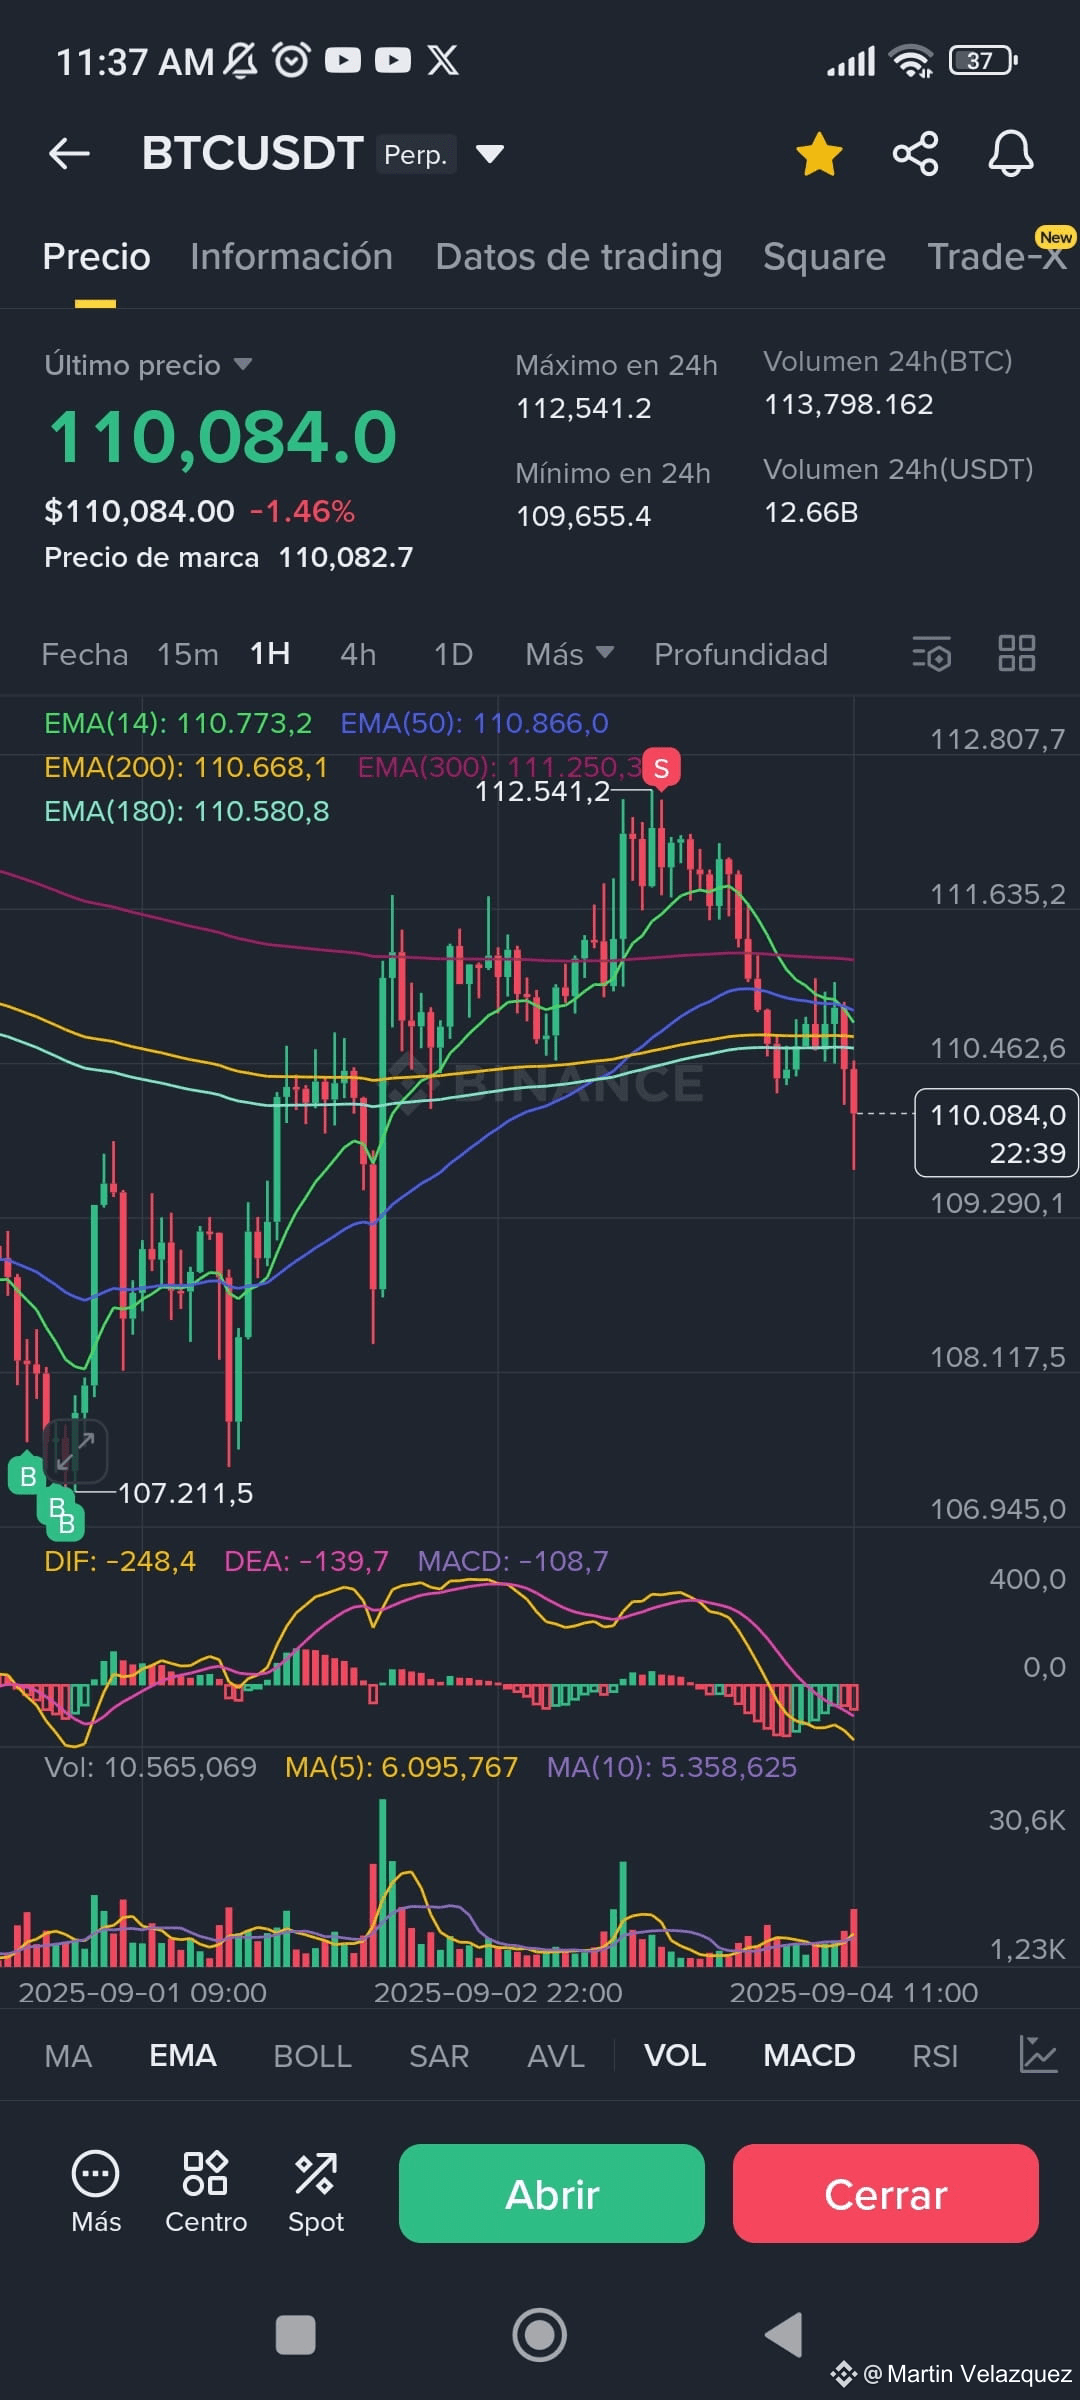Viewport: 1080px width, 2400px height.
Task: Toggle the MA indicator
Action: (68, 2056)
